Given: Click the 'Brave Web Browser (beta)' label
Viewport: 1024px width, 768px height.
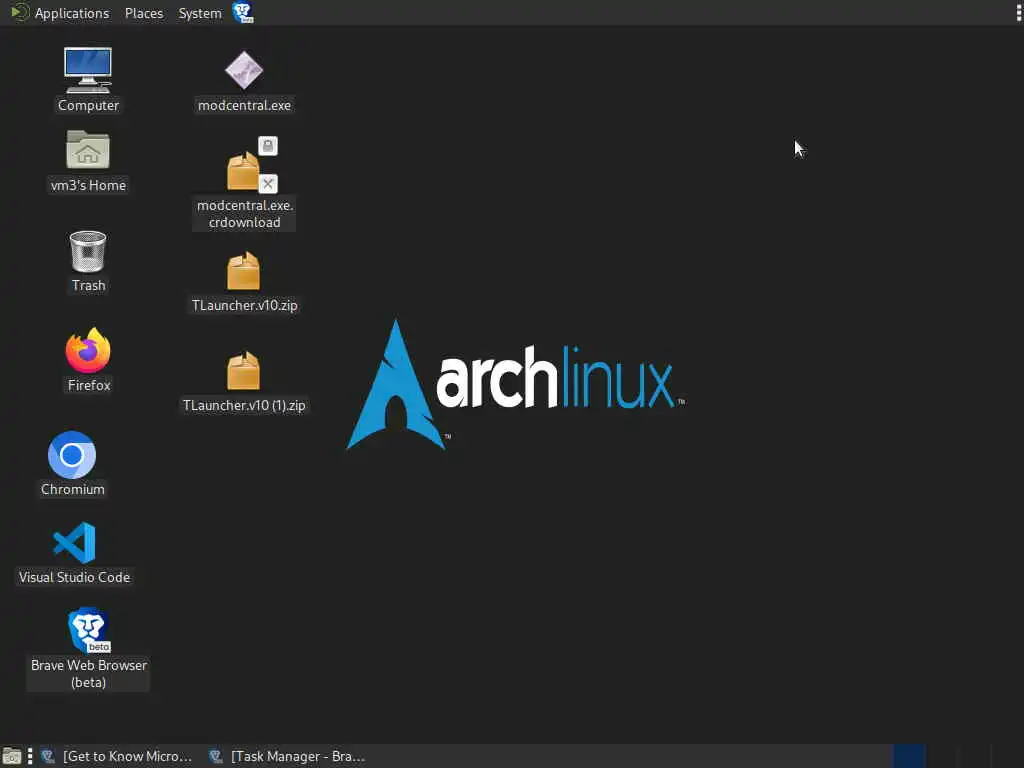Looking at the screenshot, I should point(89,674).
